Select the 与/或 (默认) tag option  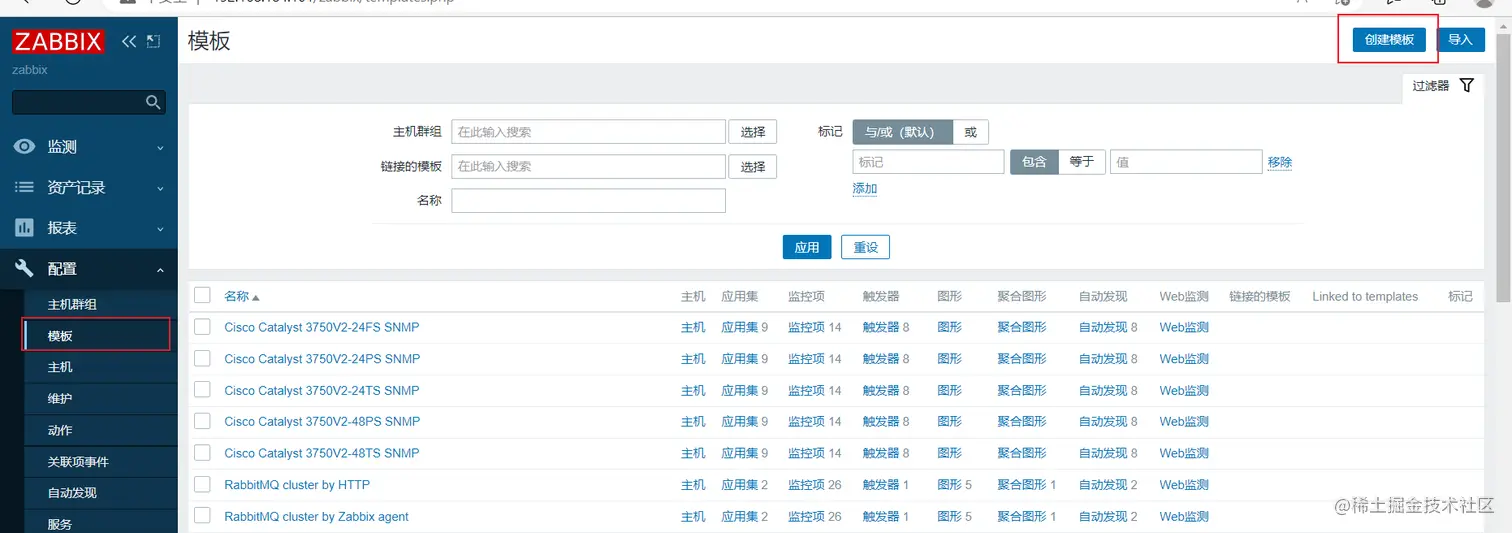902,132
